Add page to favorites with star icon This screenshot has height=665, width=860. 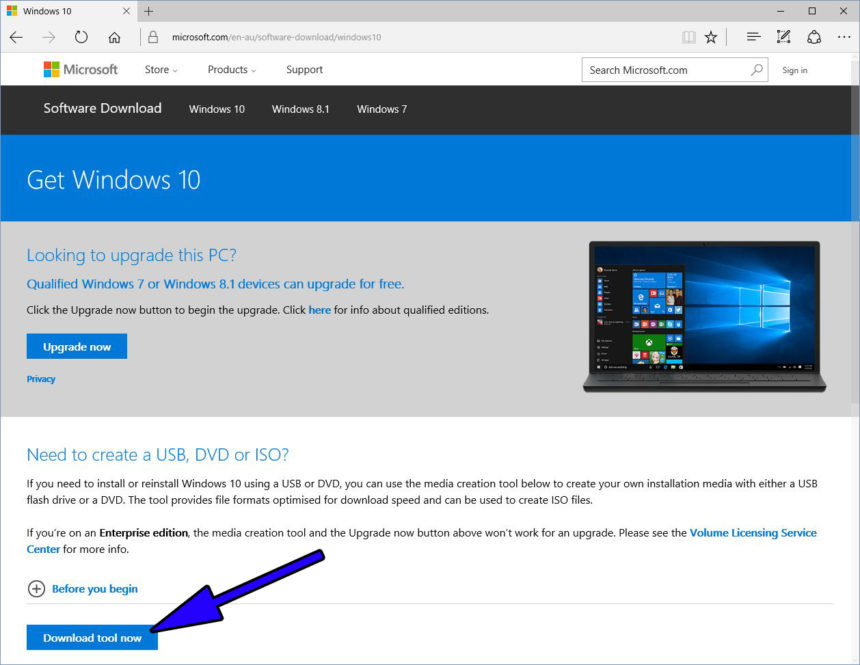[x=711, y=37]
